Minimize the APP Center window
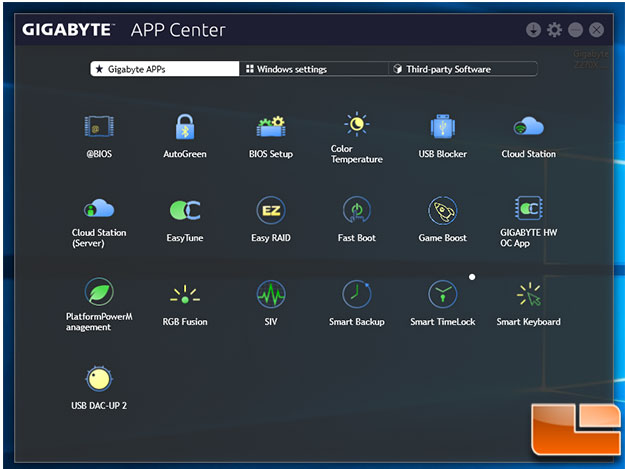Screen dimensions: 625x469 [576, 30]
